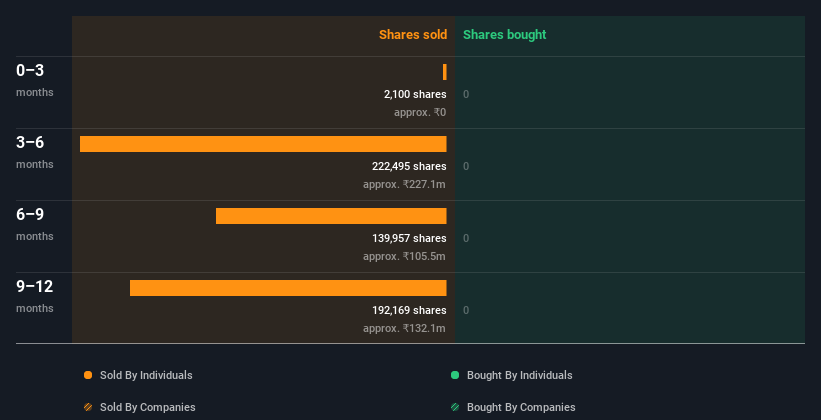The height and width of the screenshot is (420, 821).
Task: Click the orange Sold By Individuals legend dot
Action: (x=88, y=375)
